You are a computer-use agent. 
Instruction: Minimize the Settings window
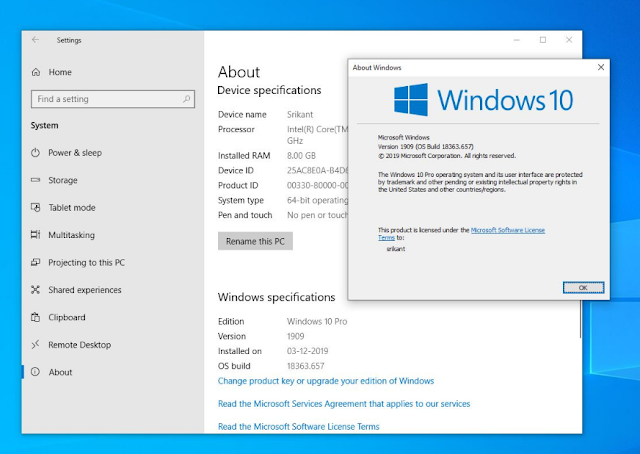tap(517, 40)
